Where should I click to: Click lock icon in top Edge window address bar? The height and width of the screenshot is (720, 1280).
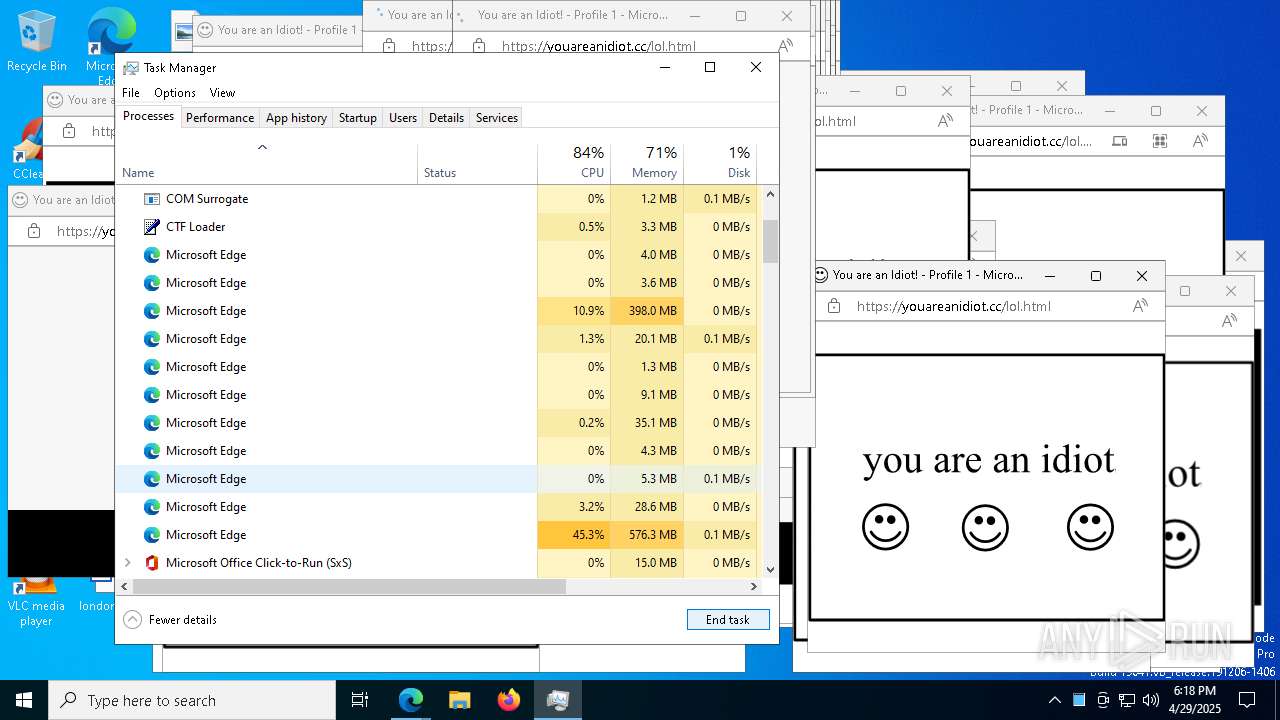479,46
